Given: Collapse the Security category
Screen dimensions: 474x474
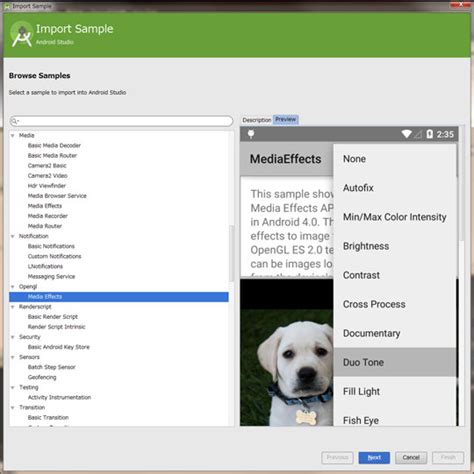Looking at the screenshot, I should click(x=13, y=337).
